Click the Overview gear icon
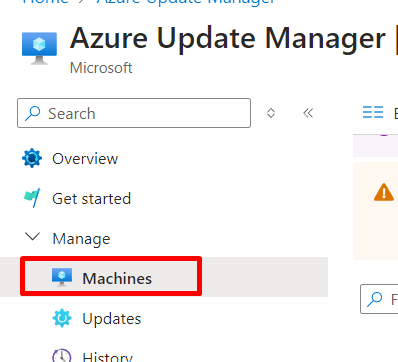The height and width of the screenshot is (362, 398). click(x=32, y=158)
